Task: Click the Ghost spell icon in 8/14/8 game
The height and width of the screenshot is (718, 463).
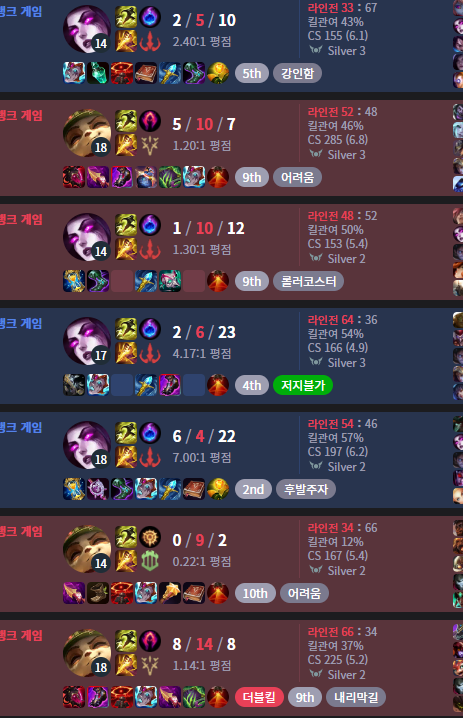Action: coord(125,641)
